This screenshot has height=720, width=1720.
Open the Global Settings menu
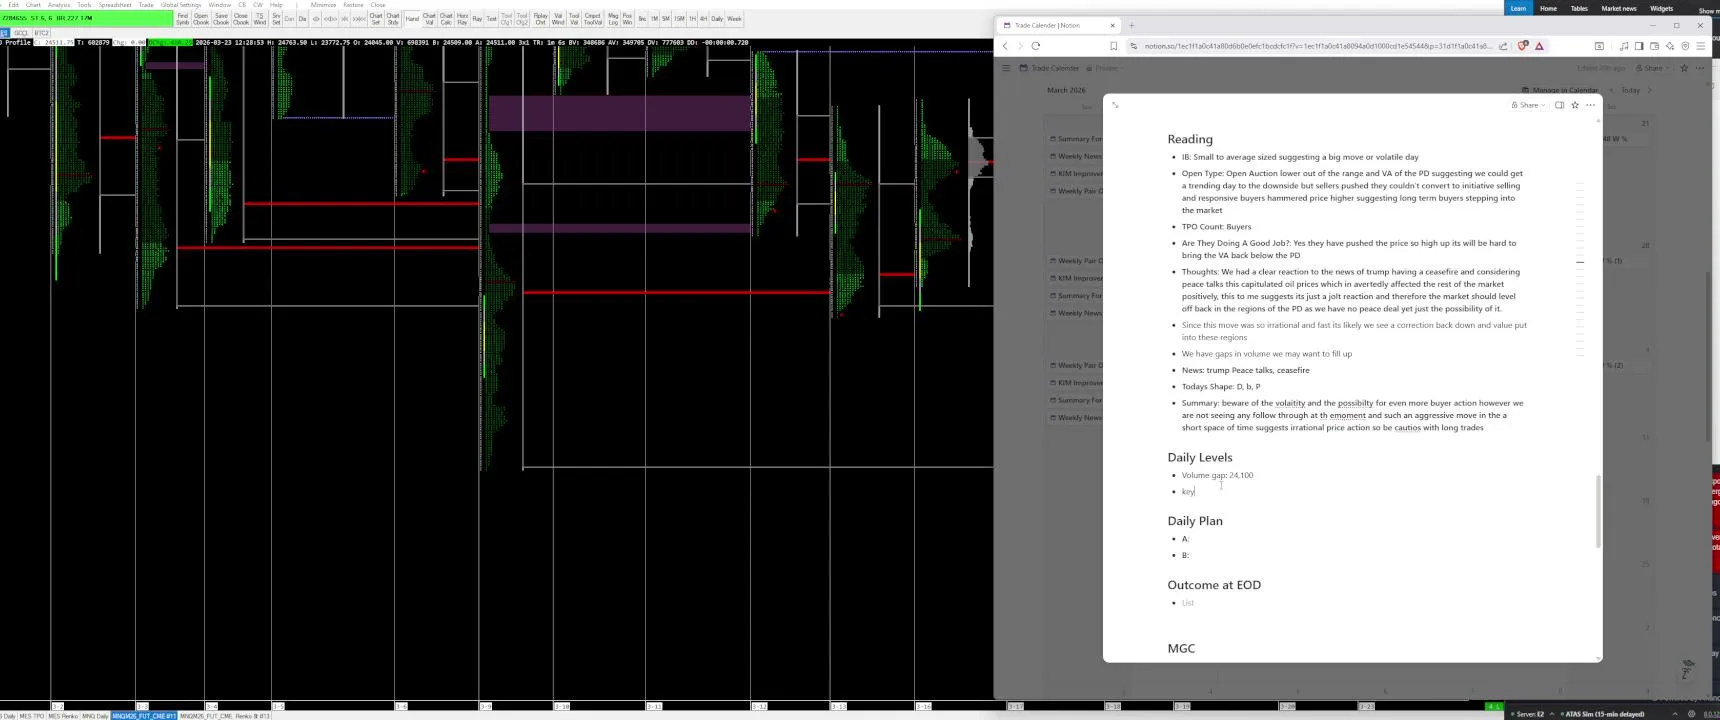181,5
